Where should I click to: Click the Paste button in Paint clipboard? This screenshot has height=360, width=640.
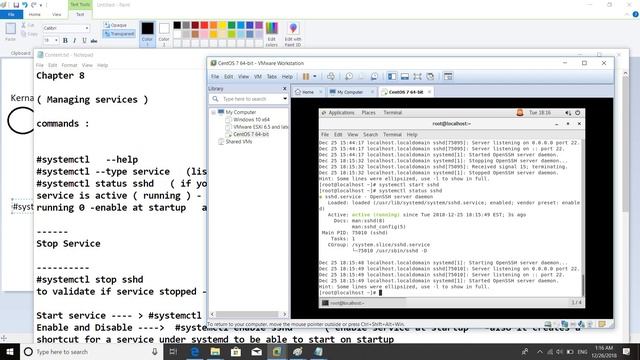tap(11, 32)
